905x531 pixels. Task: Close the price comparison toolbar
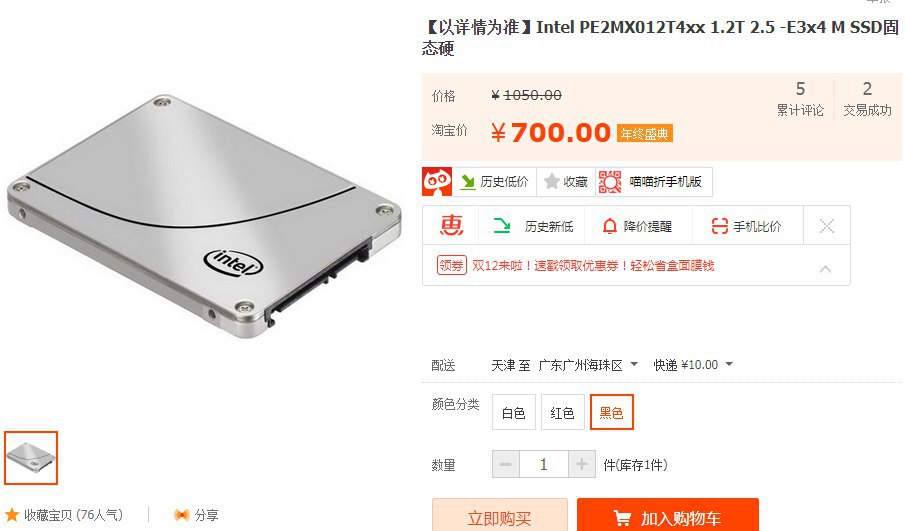[x=827, y=226]
